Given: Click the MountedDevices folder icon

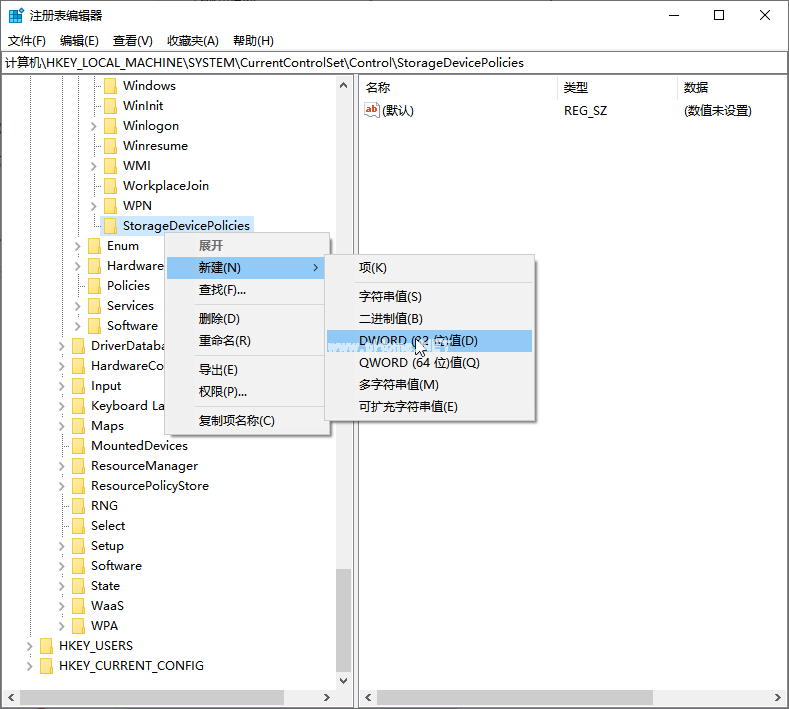Looking at the screenshot, I should pyautogui.click(x=78, y=446).
